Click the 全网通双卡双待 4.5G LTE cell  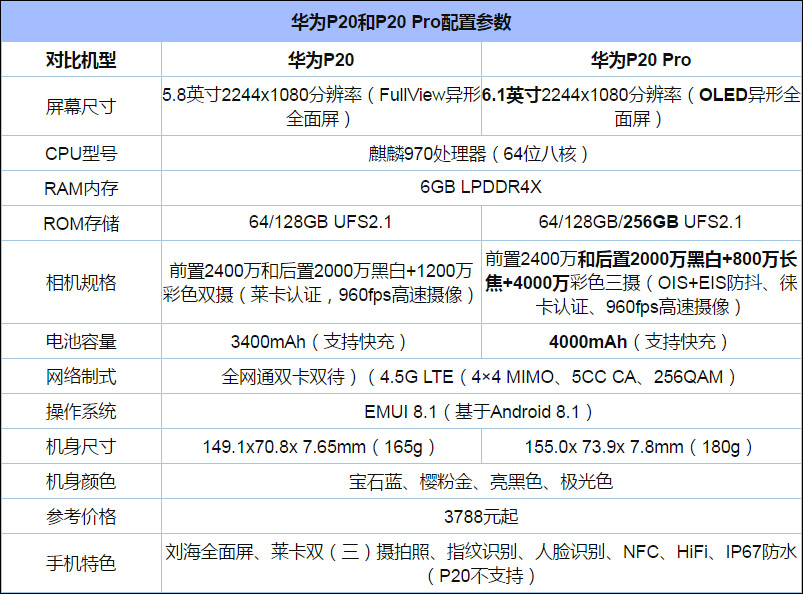[481, 376]
